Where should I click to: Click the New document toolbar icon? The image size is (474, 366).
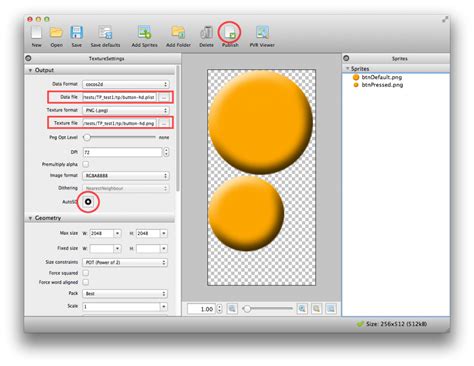coord(36,32)
